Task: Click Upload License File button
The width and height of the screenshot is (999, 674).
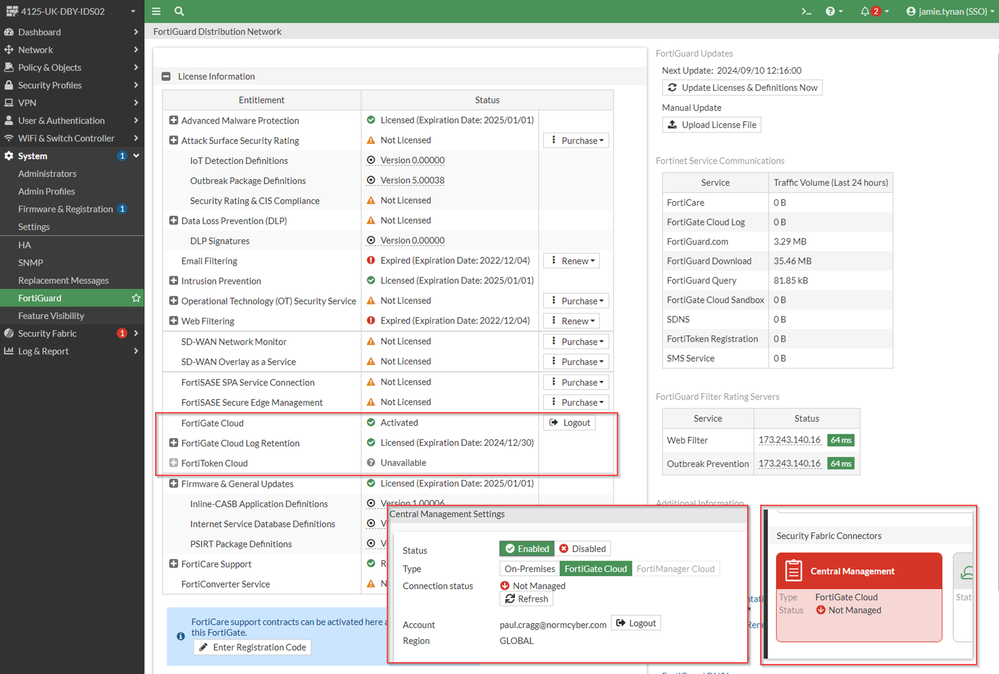Action: click(x=712, y=125)
